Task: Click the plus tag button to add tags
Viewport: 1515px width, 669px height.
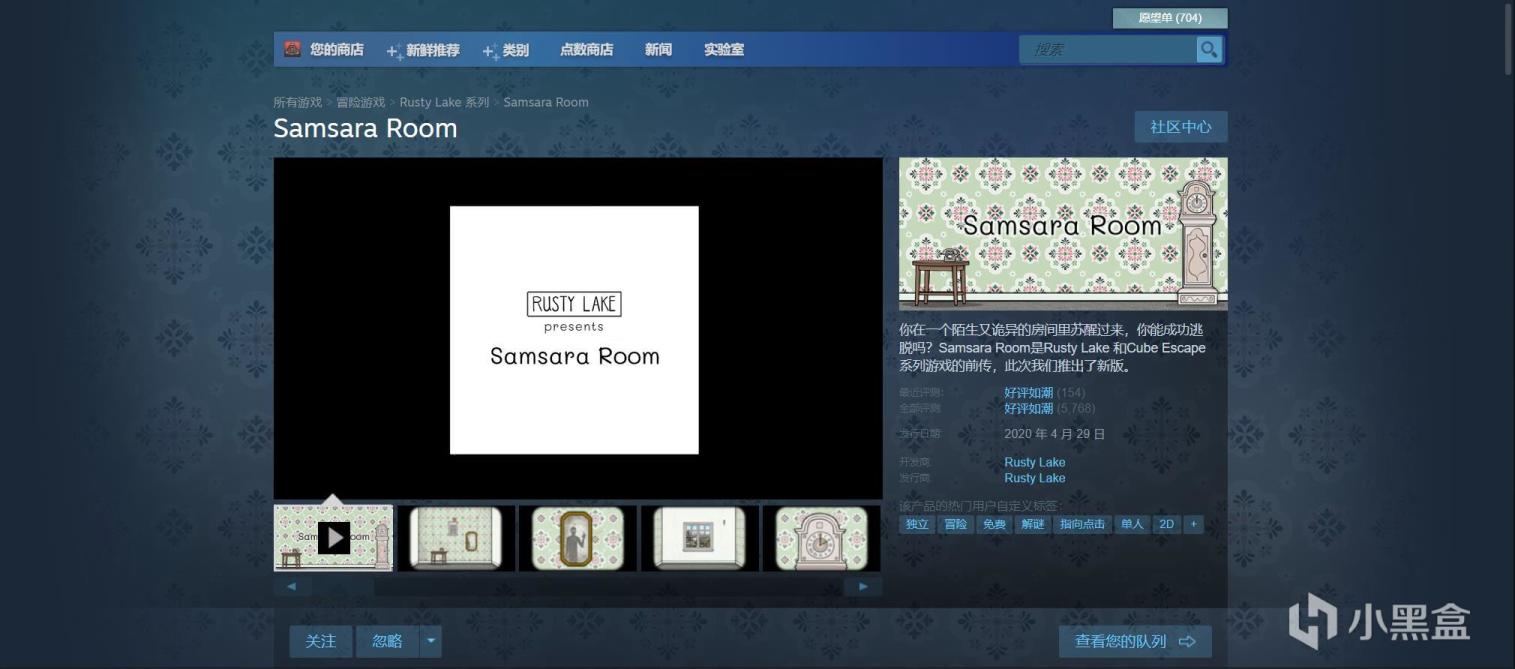Action: [1193, 524]
